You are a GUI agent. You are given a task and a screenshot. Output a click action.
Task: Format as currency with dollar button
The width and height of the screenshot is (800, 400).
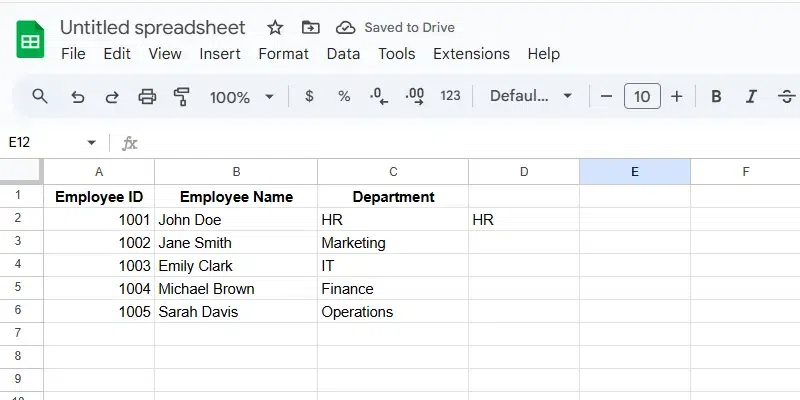pyautogui.click(x=309, y=97)
